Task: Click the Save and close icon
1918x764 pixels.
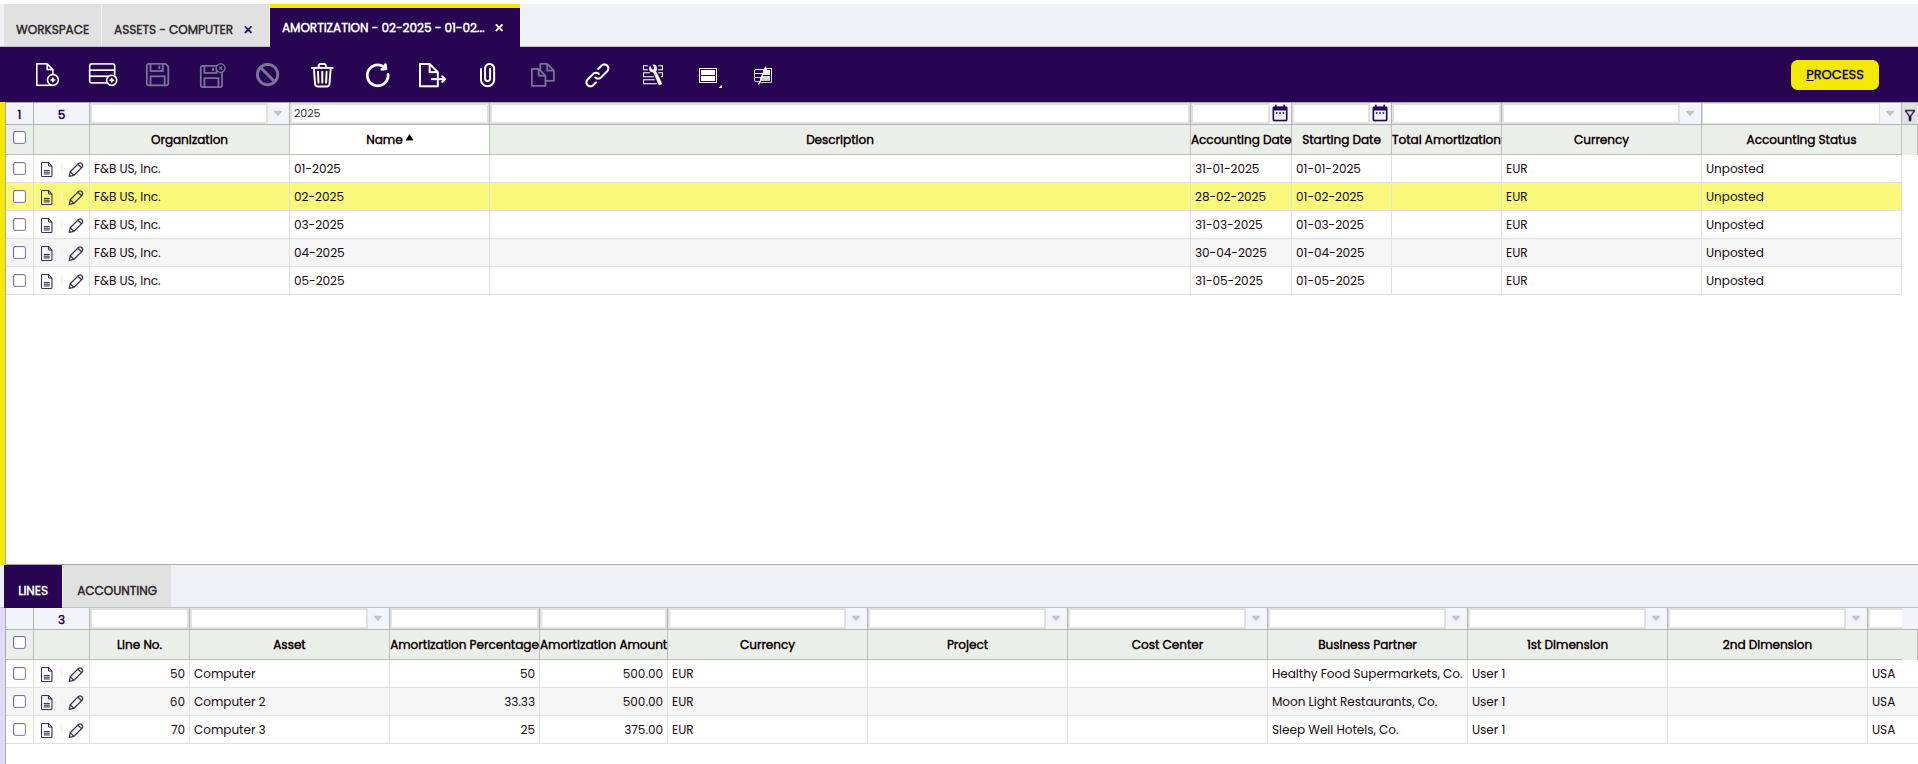Action: [x=212, y=75]
